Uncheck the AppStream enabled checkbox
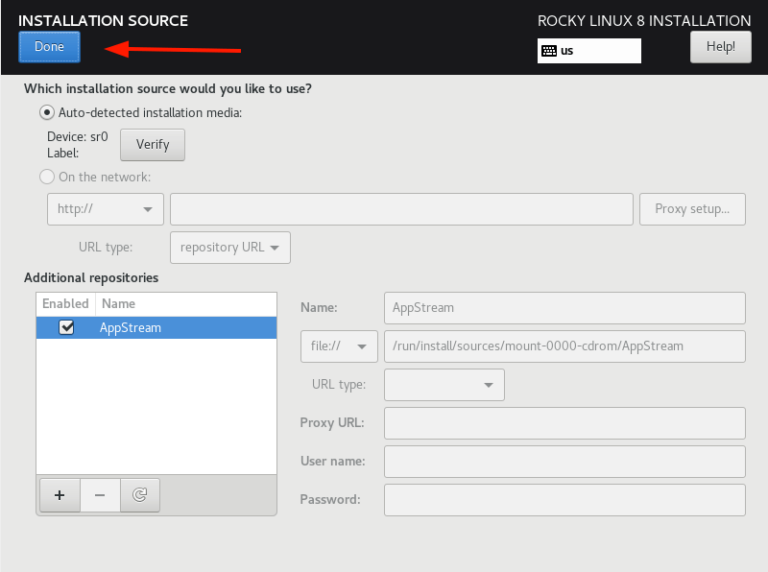The width and height of the screenshot is (768, 572). [x=66, y=328]
